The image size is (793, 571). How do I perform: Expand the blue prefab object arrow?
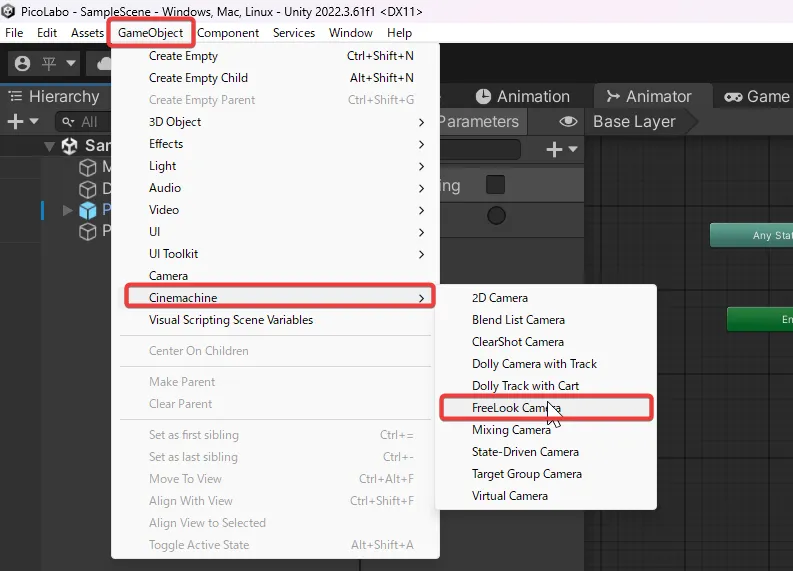tap(67, 210)
